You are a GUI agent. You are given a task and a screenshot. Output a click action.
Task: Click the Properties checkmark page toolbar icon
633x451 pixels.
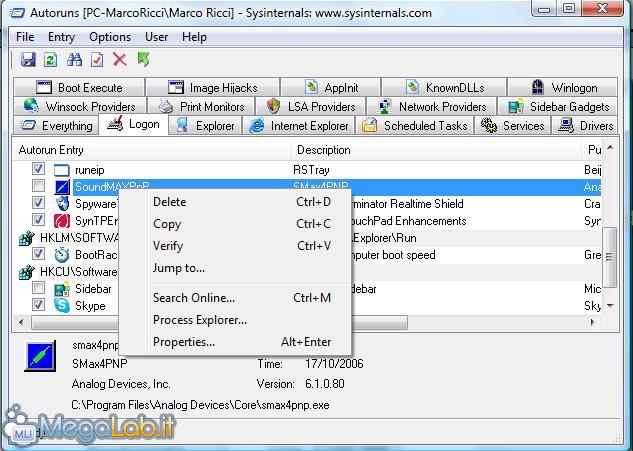pos(97,60)
